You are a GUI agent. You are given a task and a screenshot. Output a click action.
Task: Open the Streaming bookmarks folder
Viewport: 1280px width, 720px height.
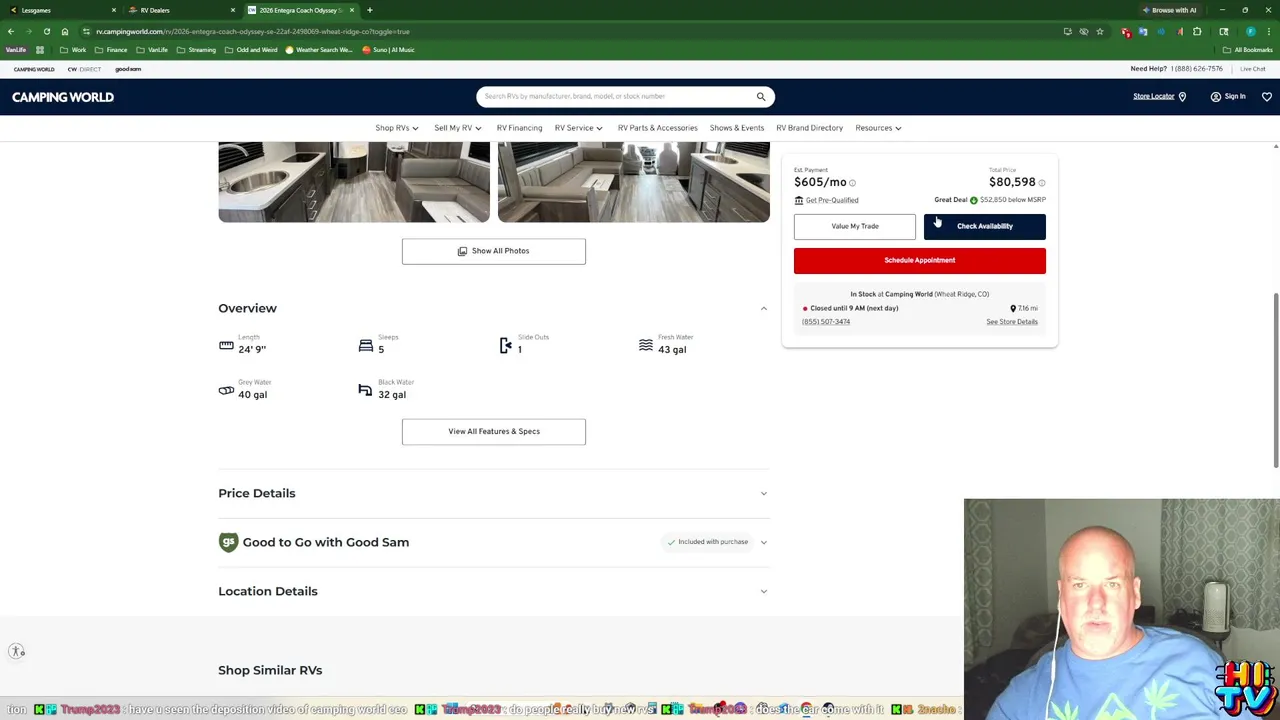195,50
